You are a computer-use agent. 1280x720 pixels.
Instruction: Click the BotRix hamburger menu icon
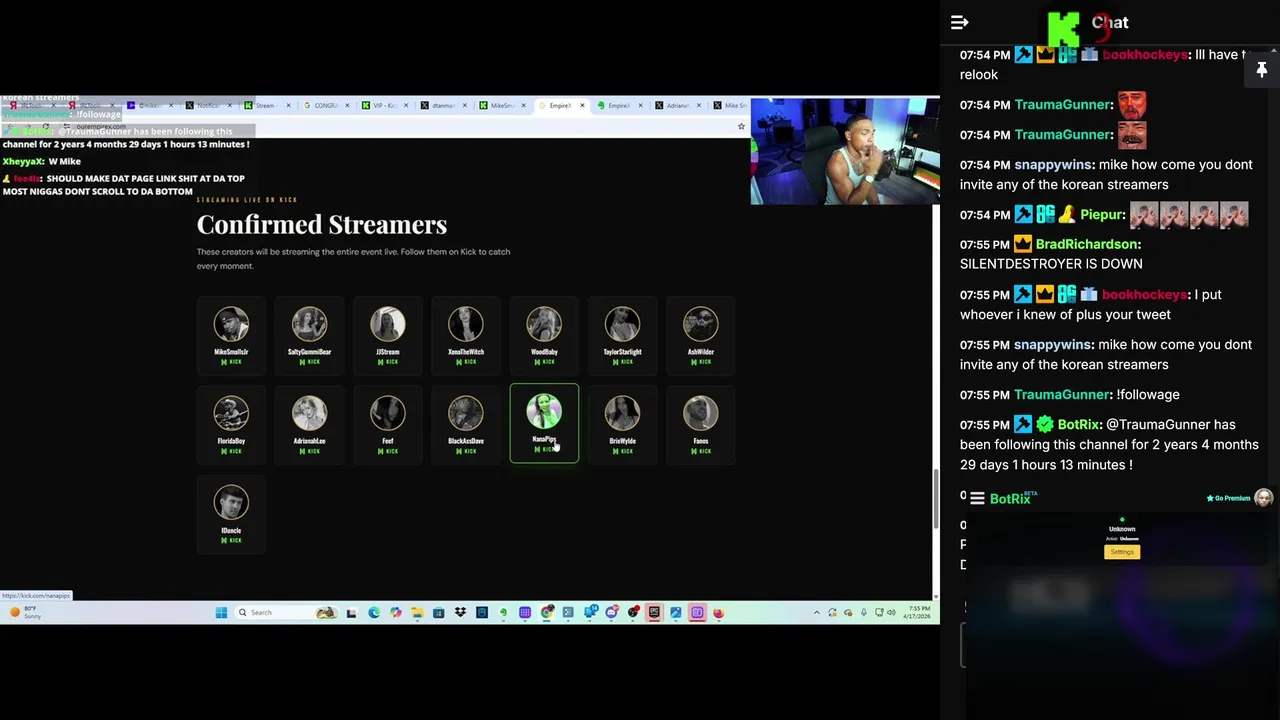(x=977, y=498)
